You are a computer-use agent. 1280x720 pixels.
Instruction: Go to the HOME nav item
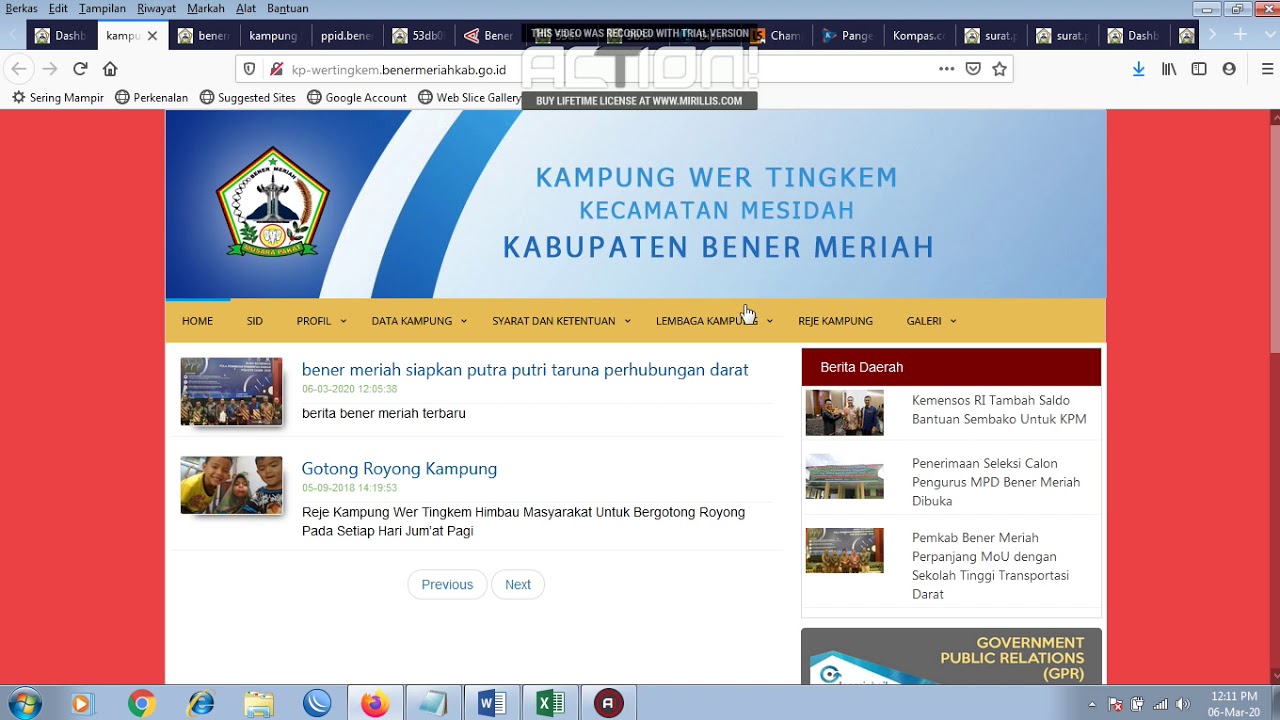click(x=197, y=321)
